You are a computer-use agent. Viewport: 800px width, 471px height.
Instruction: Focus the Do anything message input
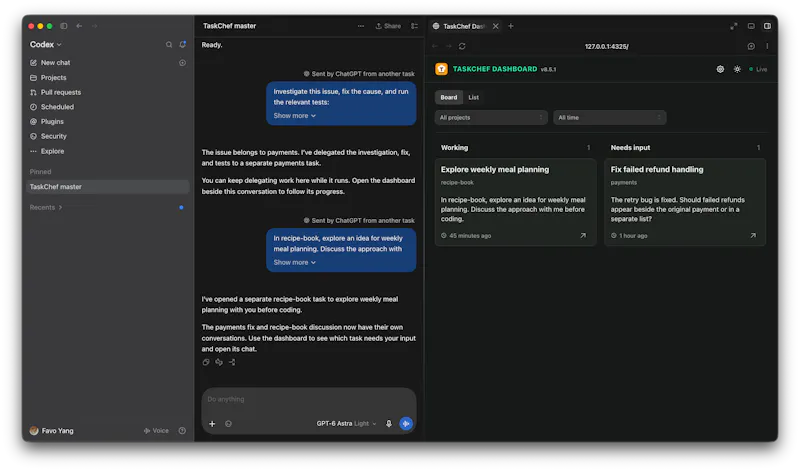coord(309,400)
